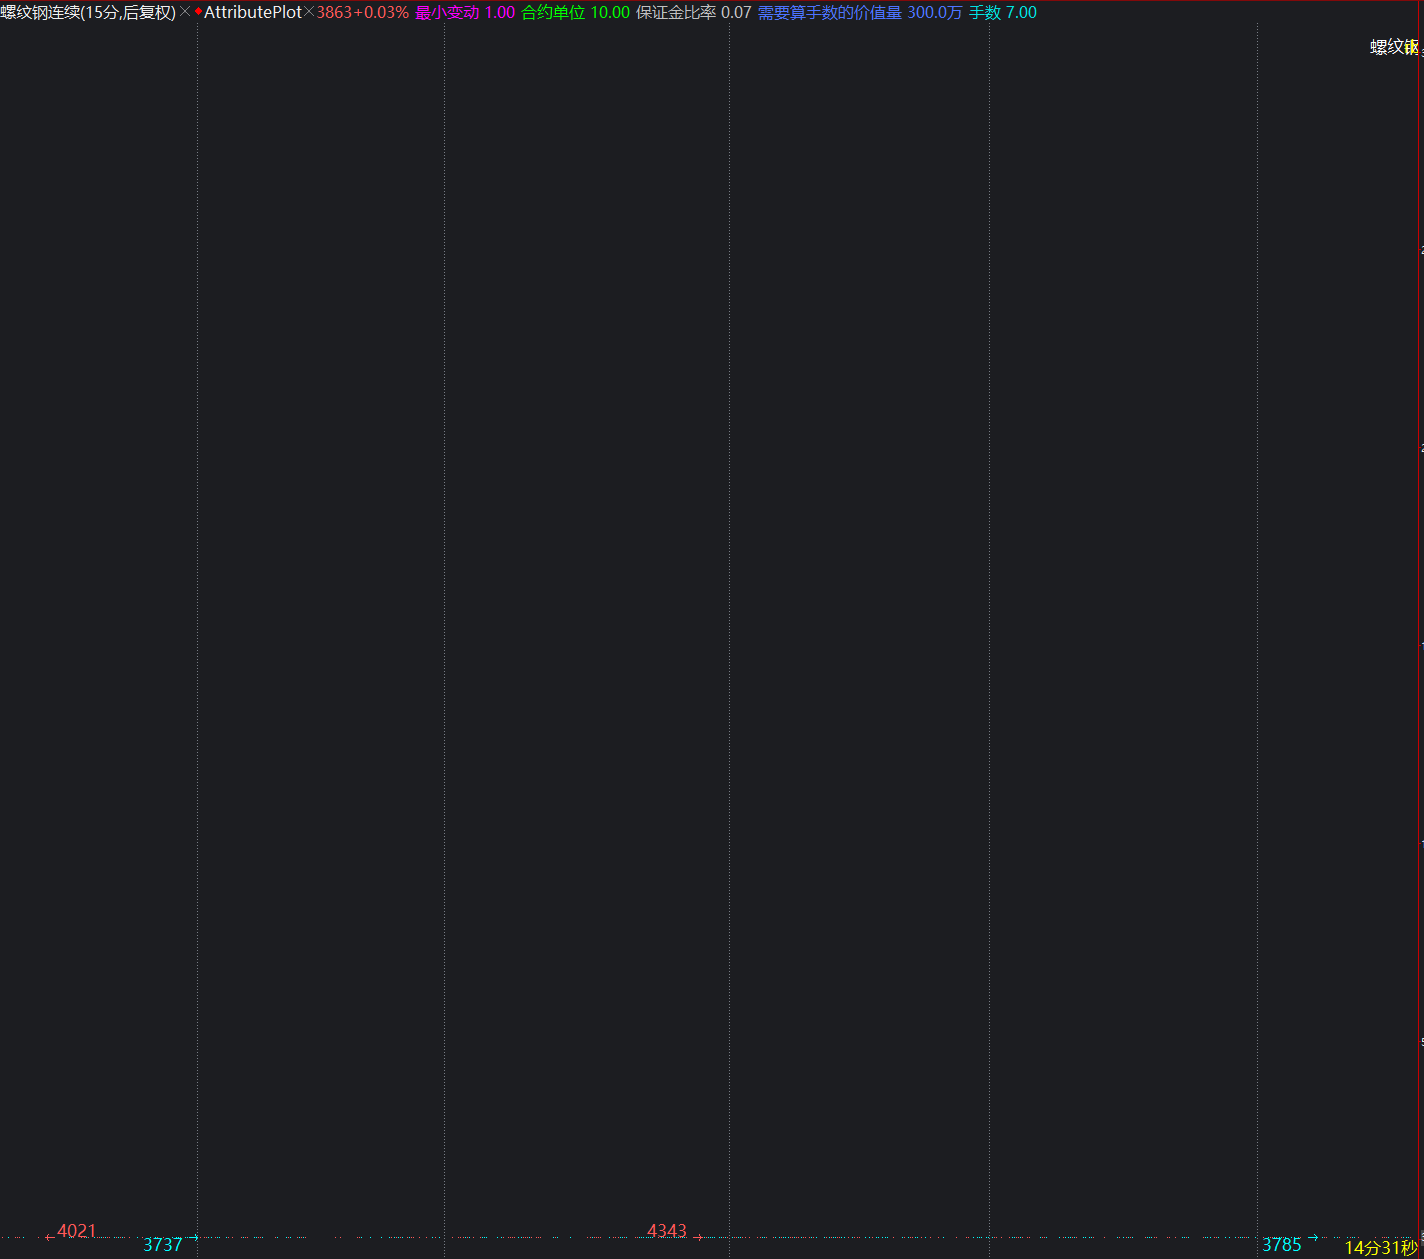Click the 需要算手数的价值量 300.0万 label
The height and width of the screenshot is (1259, 1424).
coord(859,13)
